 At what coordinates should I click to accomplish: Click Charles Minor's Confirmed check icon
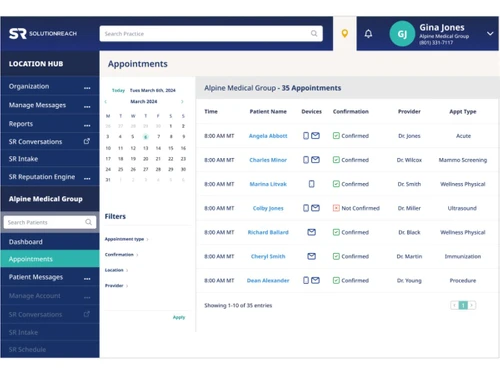pyautogui.click(x=336, y=160)
